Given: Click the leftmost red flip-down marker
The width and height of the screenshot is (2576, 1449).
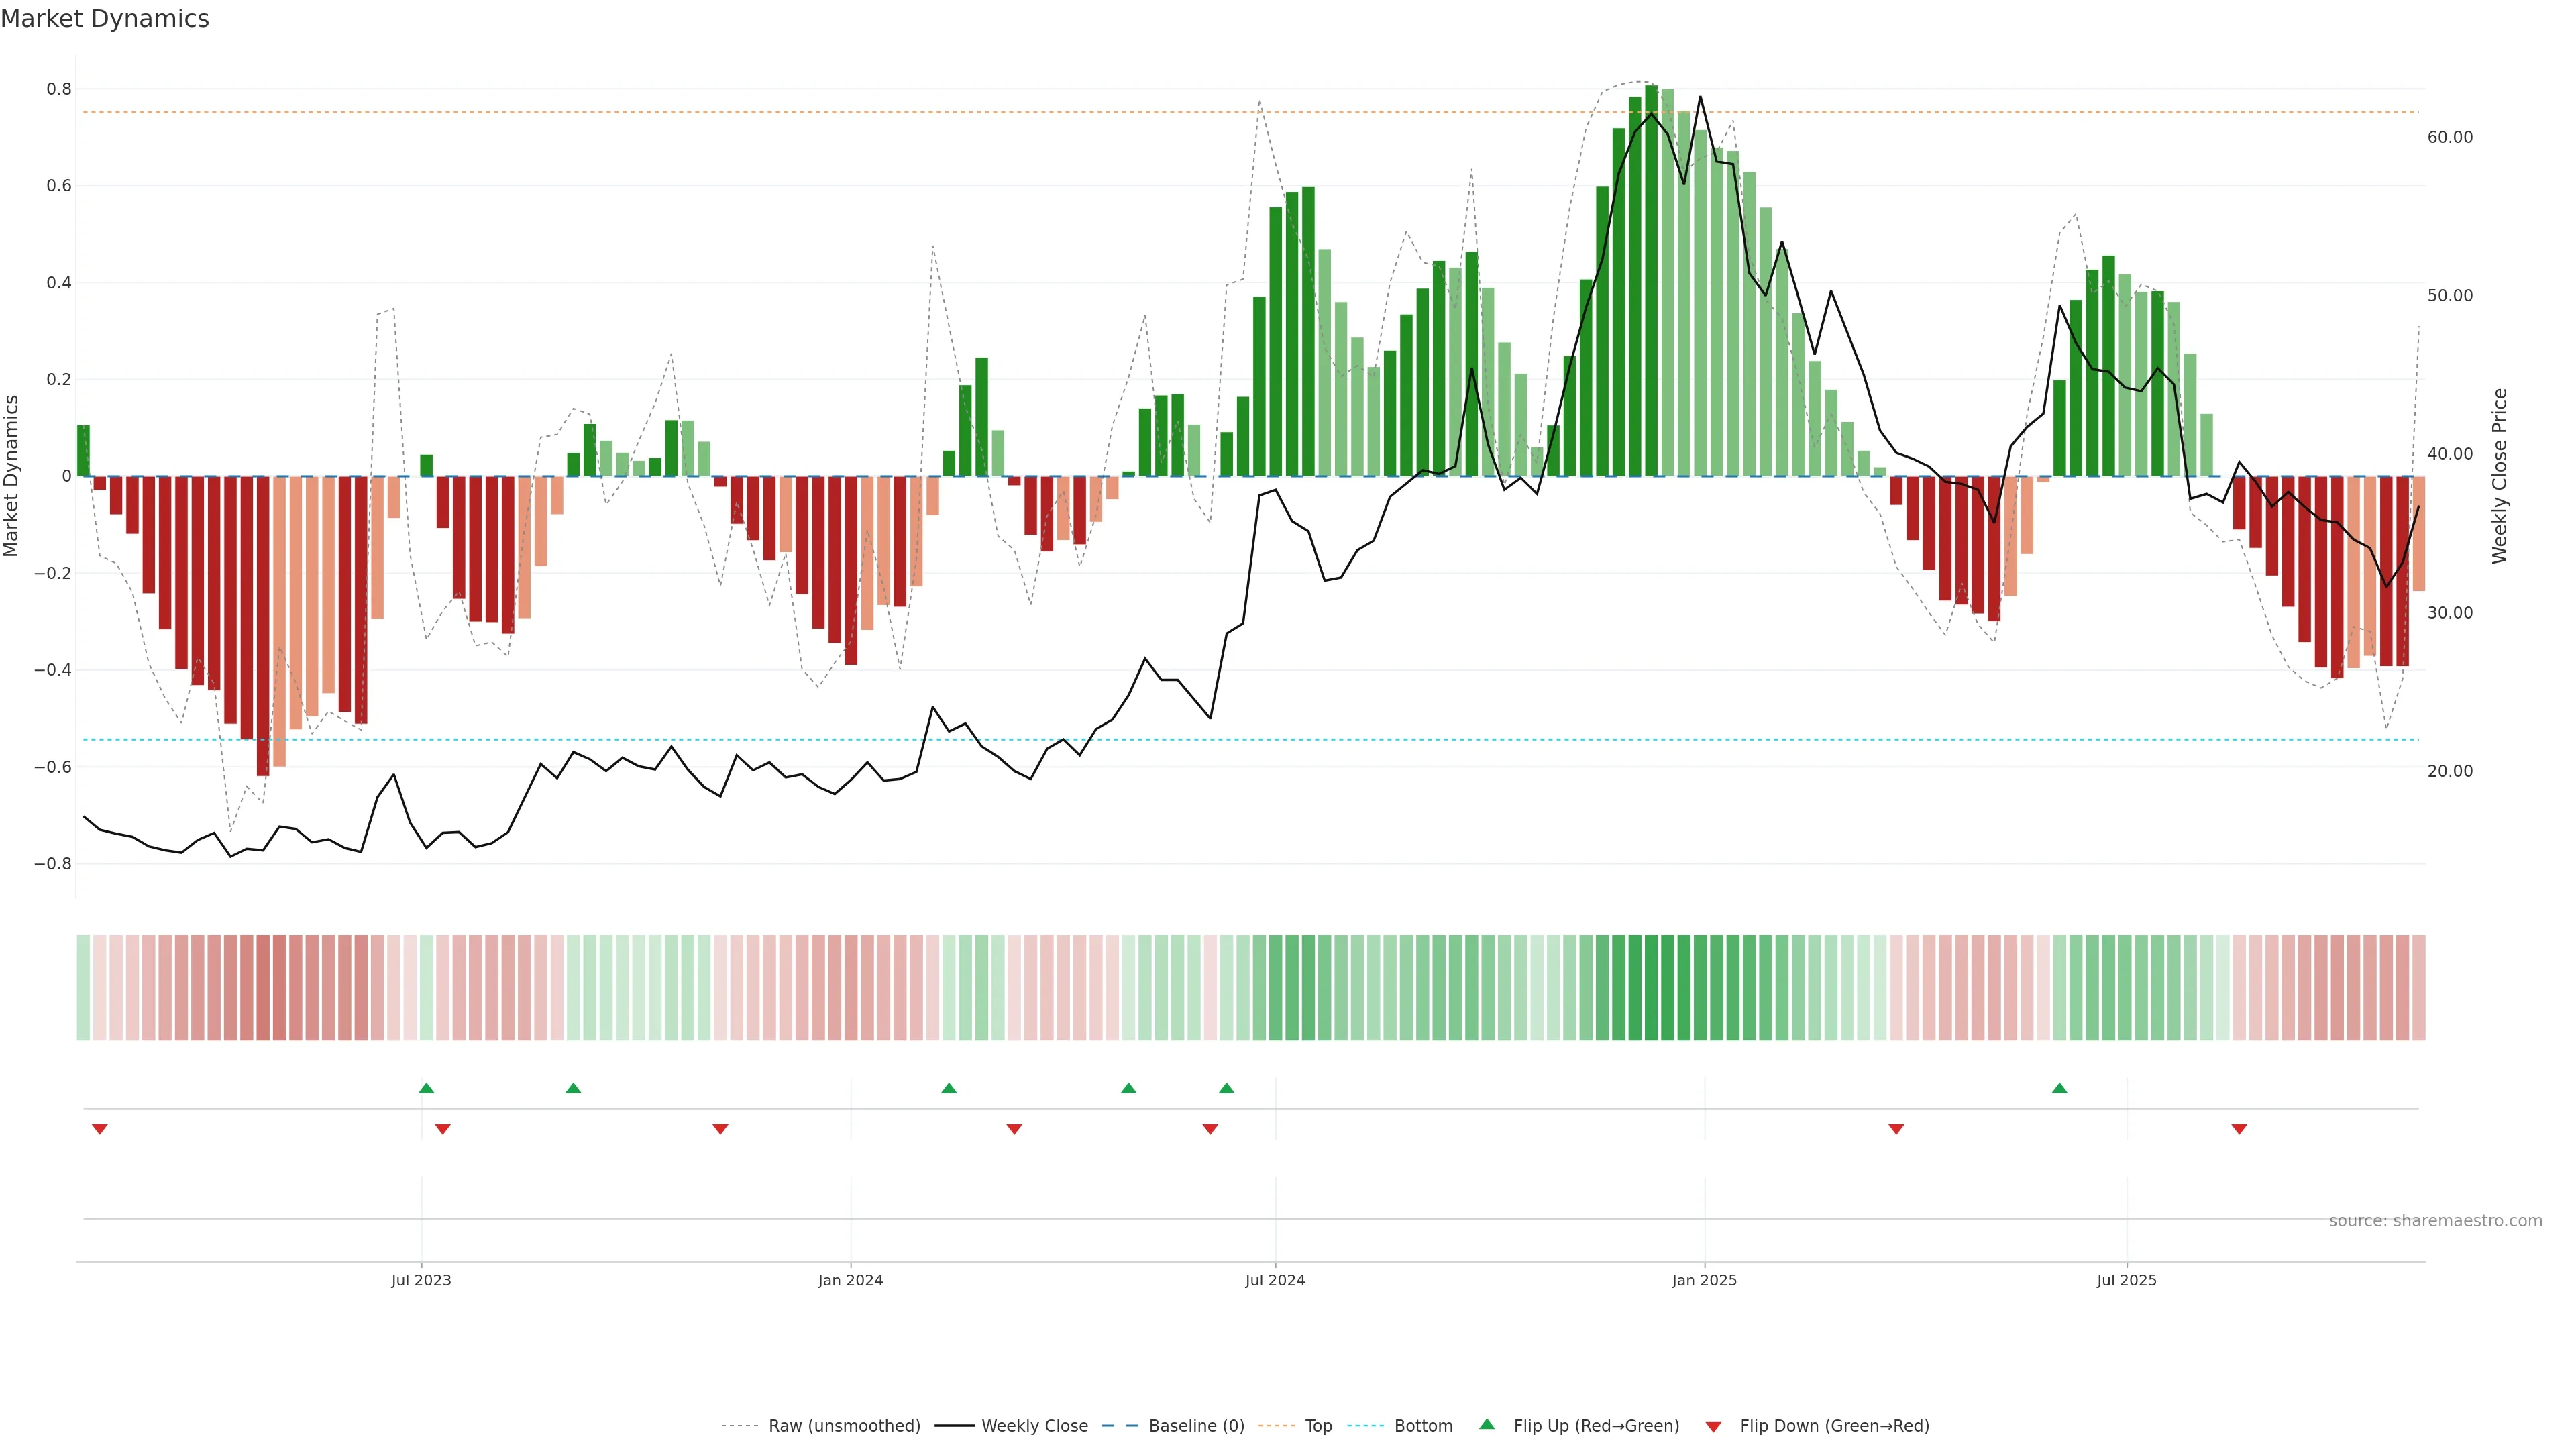Looking at the screenshot, I should point(99,1129).
